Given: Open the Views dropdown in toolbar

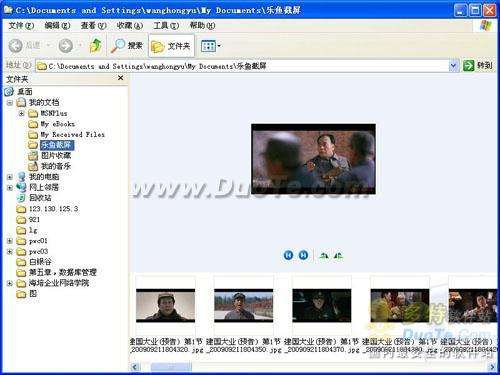Looking at the screenshot, I should pyautogui.click(x=211, y=46).
